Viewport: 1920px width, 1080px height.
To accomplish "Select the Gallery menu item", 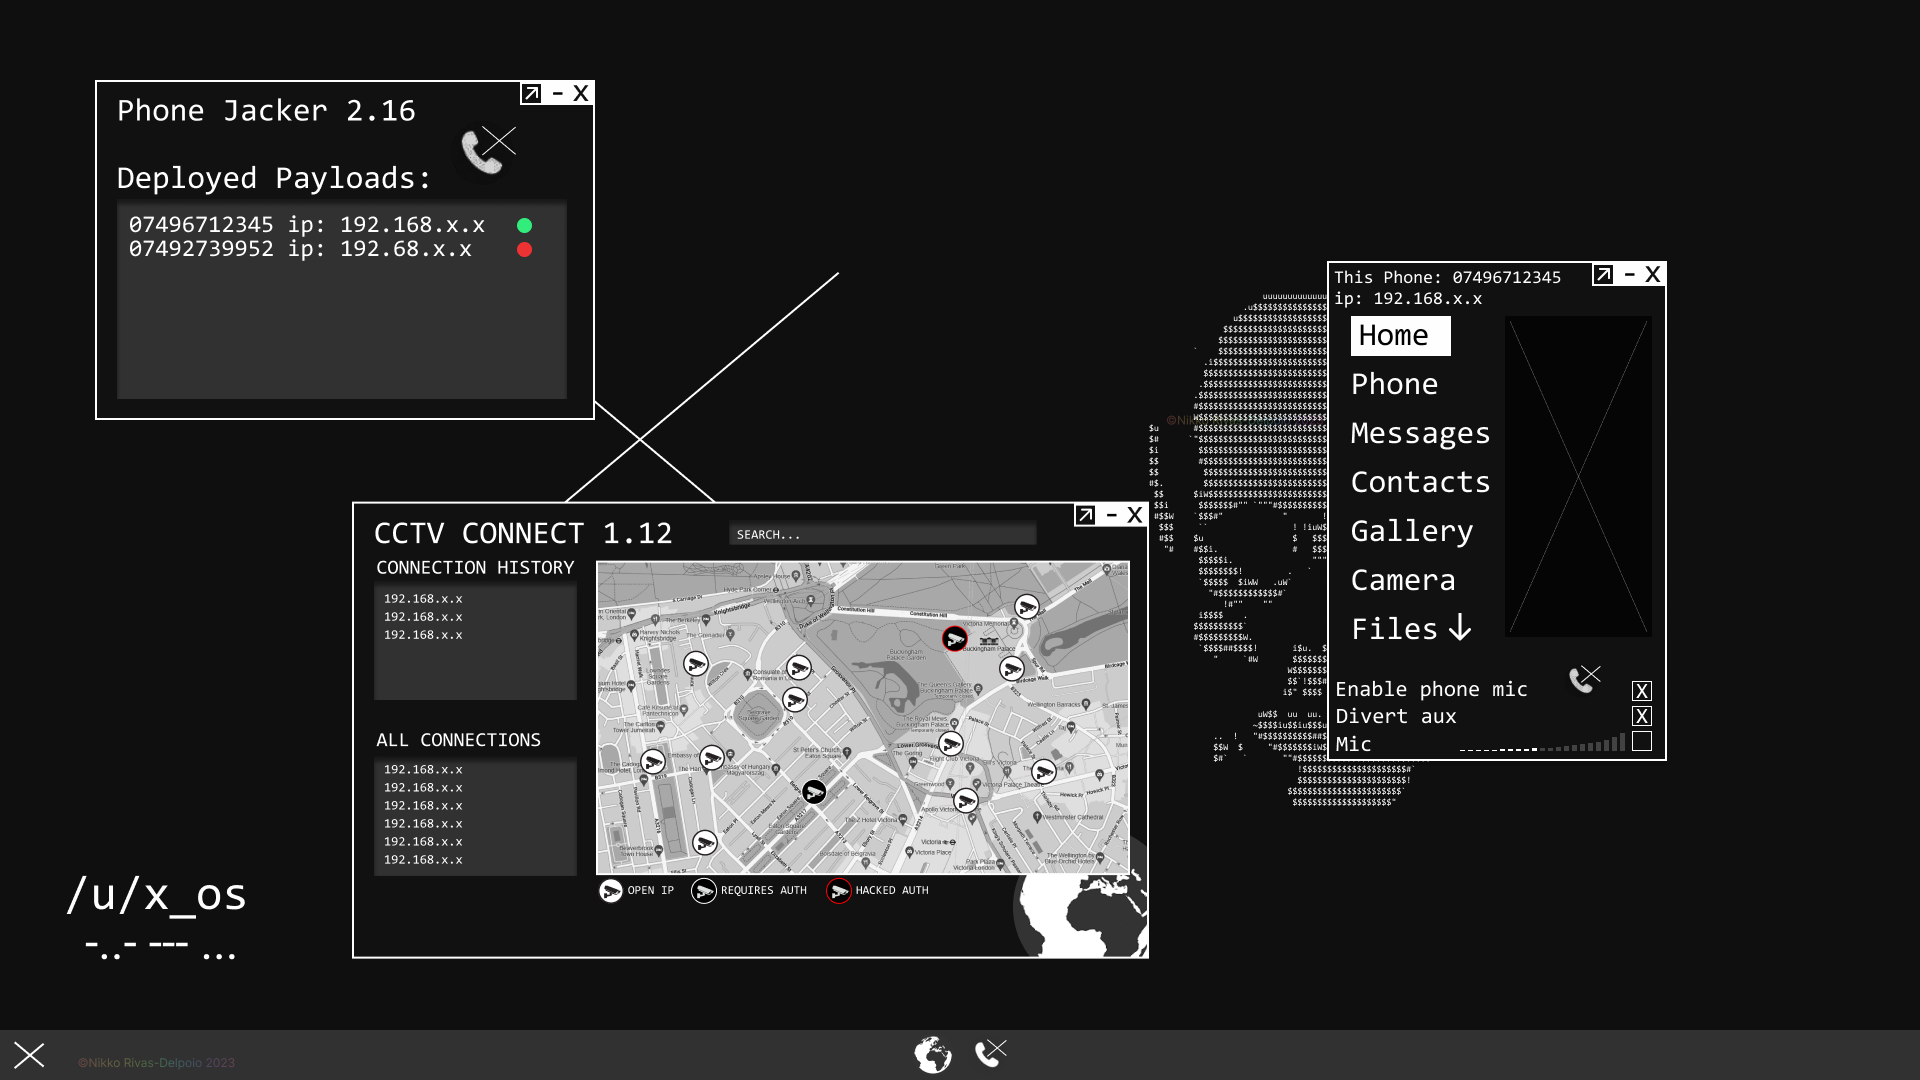I will tap(1411, 531).
